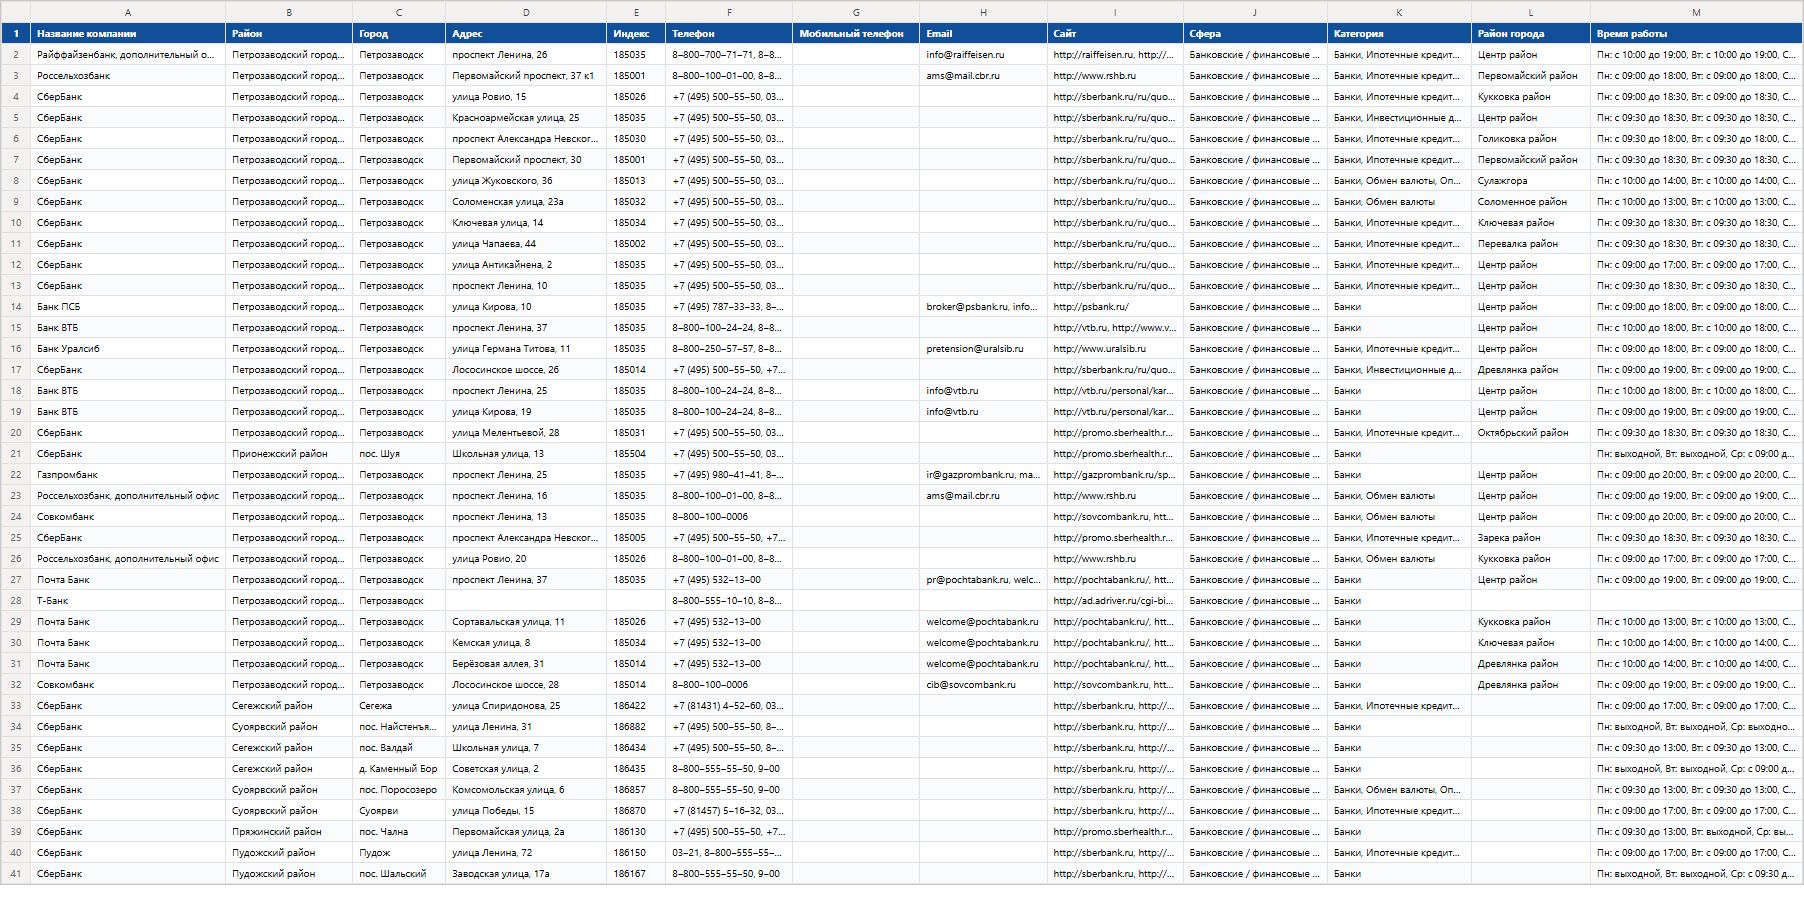Viewport: 1804px width, 902px height.
Task: Click the 'пос. Шуя' city cell
Action: coord(399,454)
